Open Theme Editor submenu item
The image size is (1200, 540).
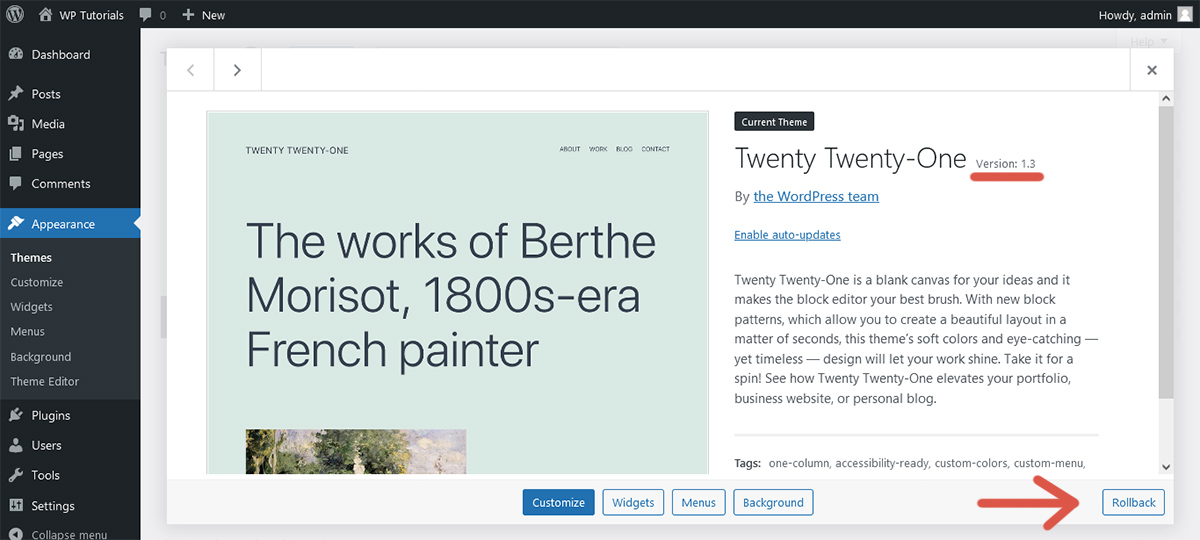click(x=45, y=381)
